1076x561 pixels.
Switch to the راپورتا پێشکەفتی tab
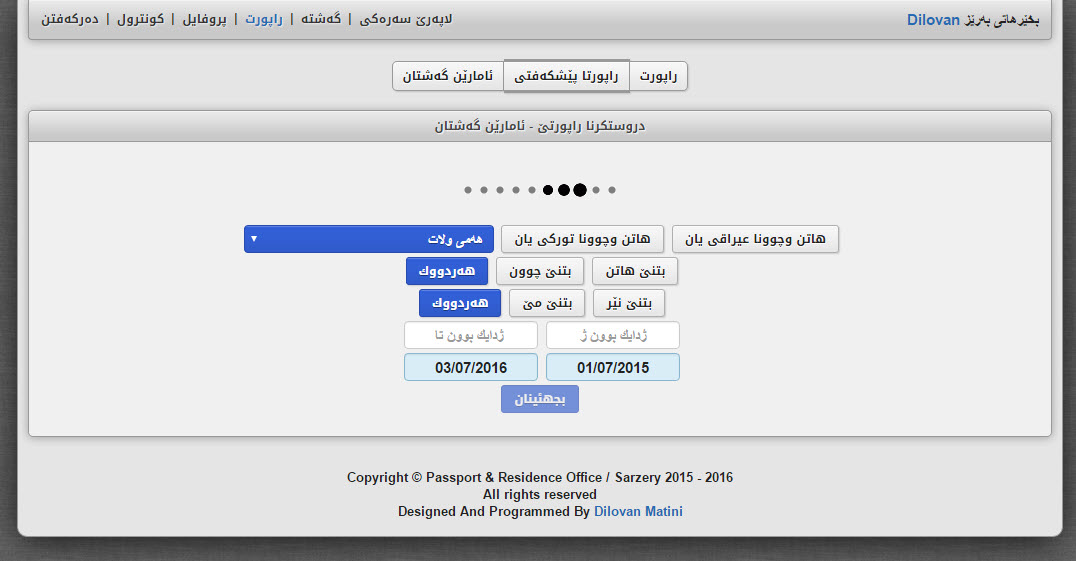566,76
